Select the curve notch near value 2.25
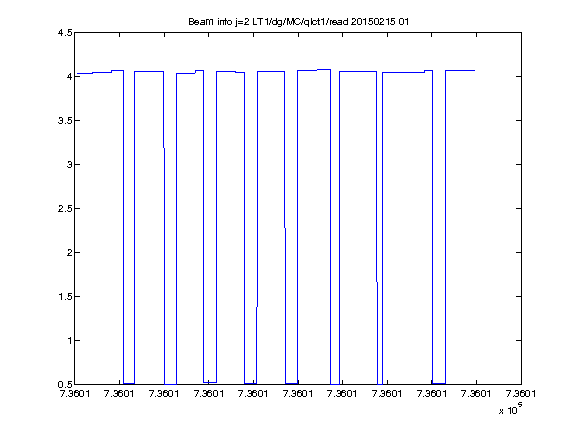This screenshot has width=576, height=432. [x=285, y=228]
